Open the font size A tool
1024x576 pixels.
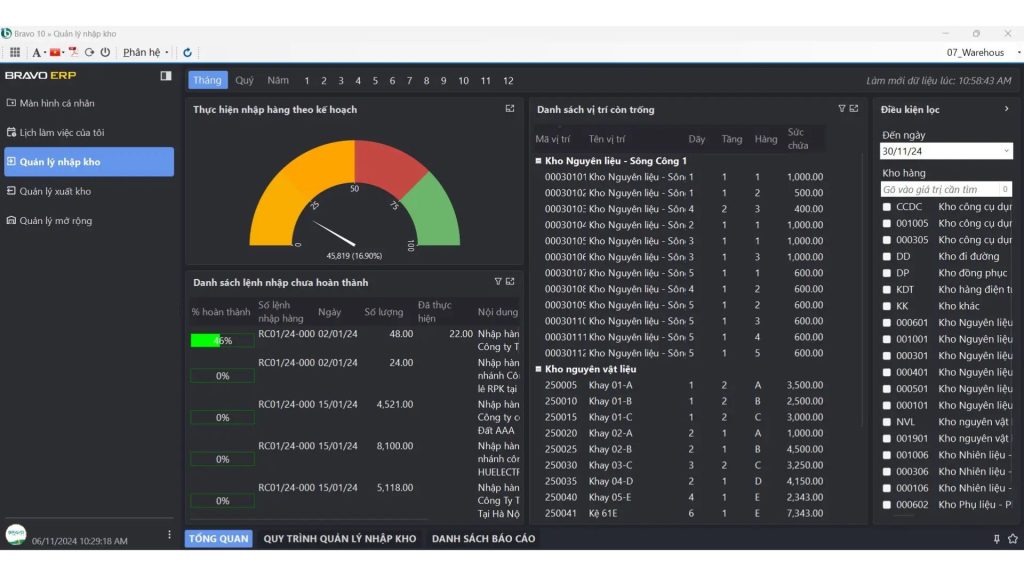click(37, 52)
